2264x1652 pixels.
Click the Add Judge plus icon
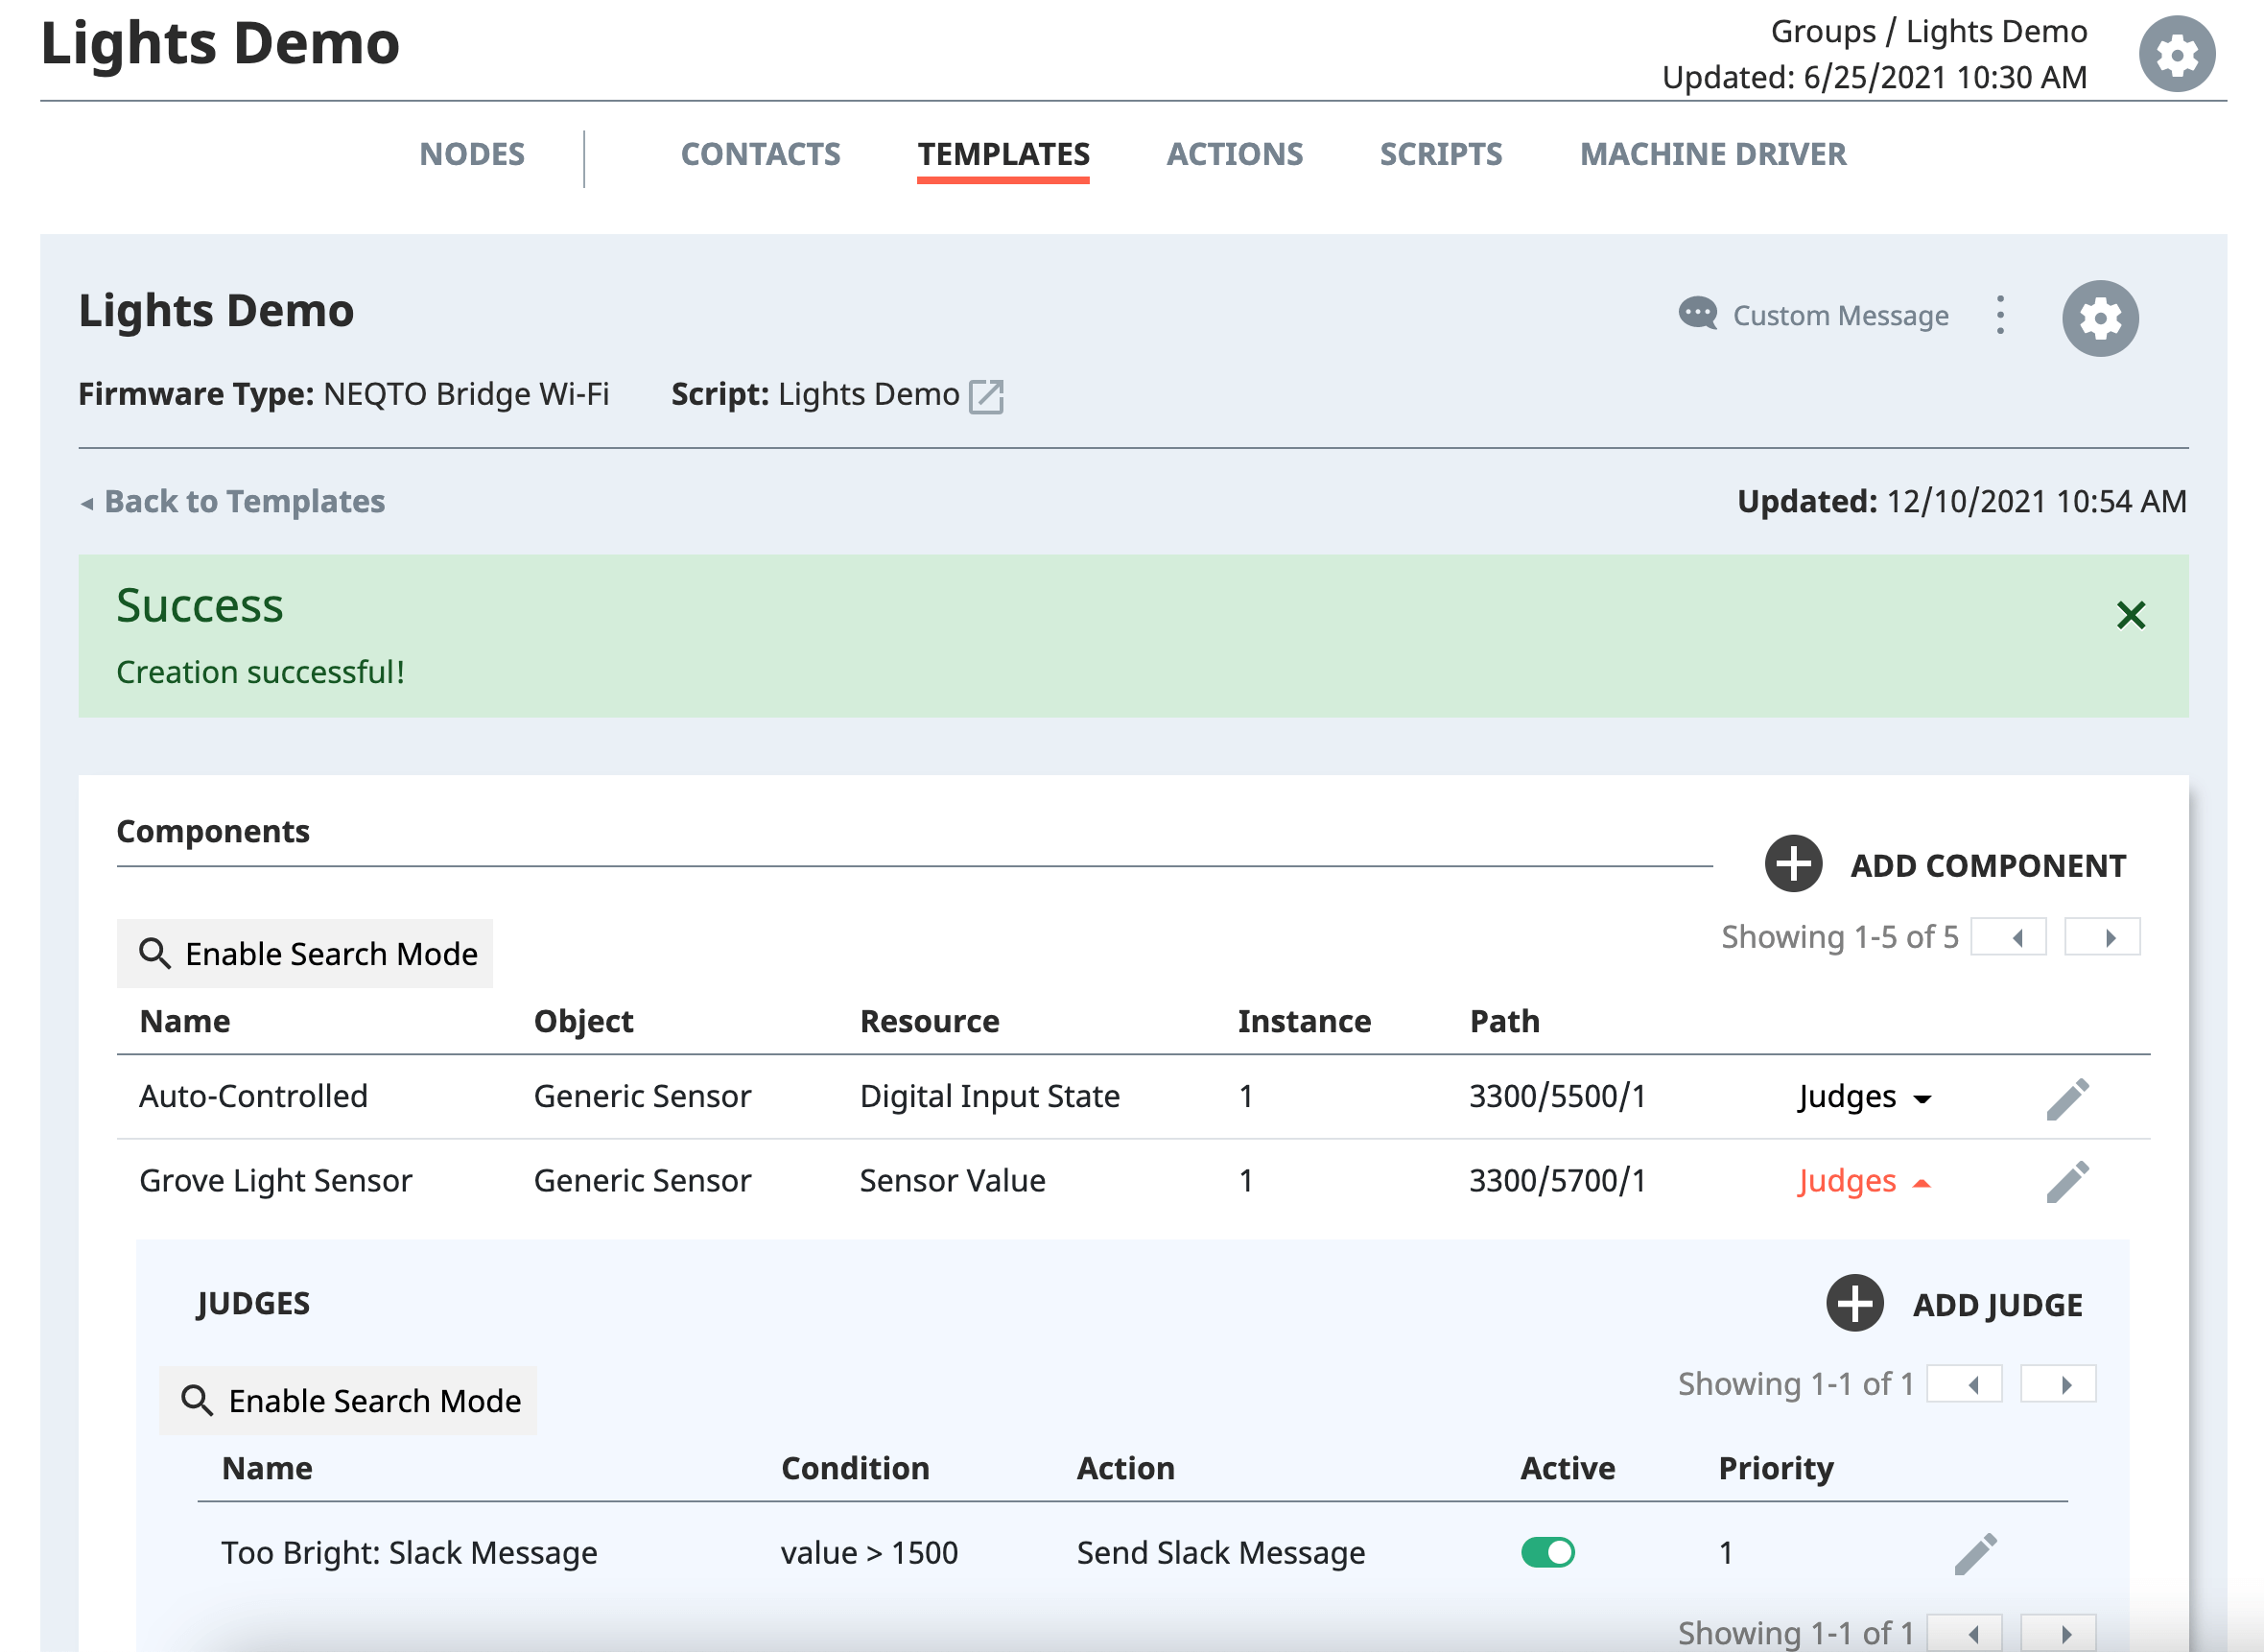point(1854,1303)
